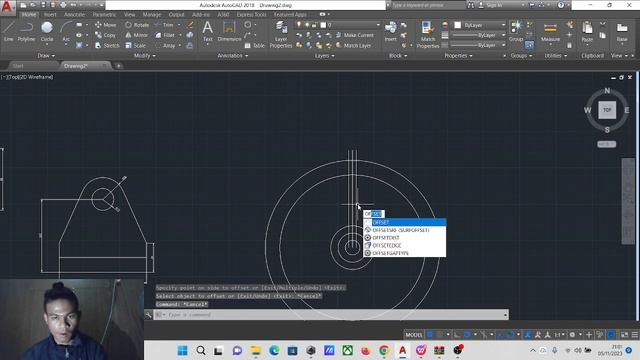Click Make Current layer button
The image size is (640, 360).
pyautogui.click(x=354, y=35)
